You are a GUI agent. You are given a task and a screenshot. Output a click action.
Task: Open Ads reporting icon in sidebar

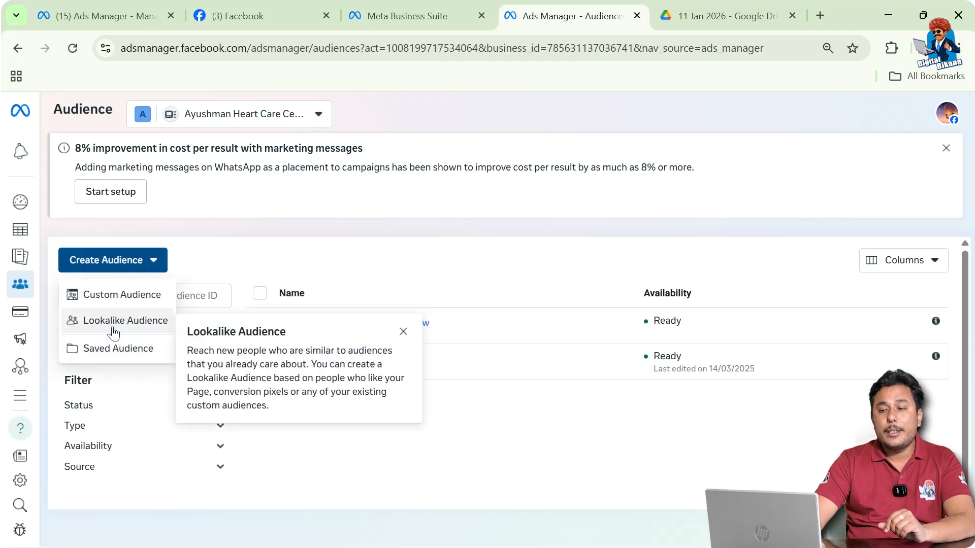pos(20,256)
